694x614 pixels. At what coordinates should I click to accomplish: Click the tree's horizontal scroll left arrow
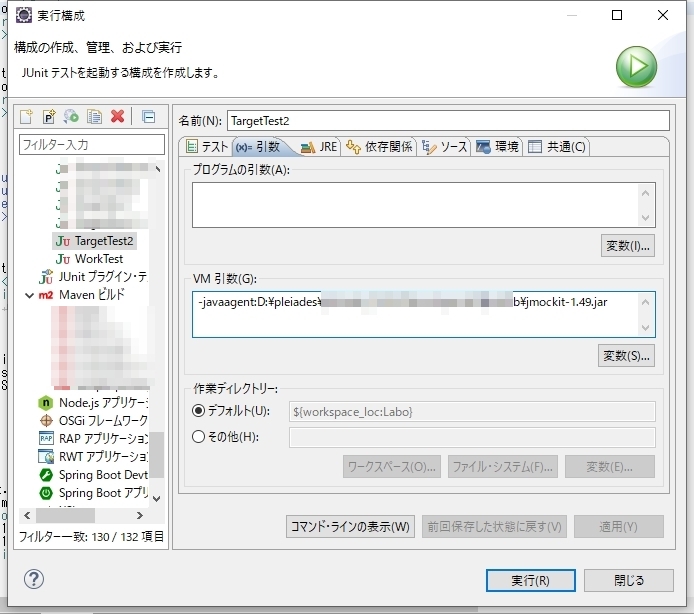point(27,515)
